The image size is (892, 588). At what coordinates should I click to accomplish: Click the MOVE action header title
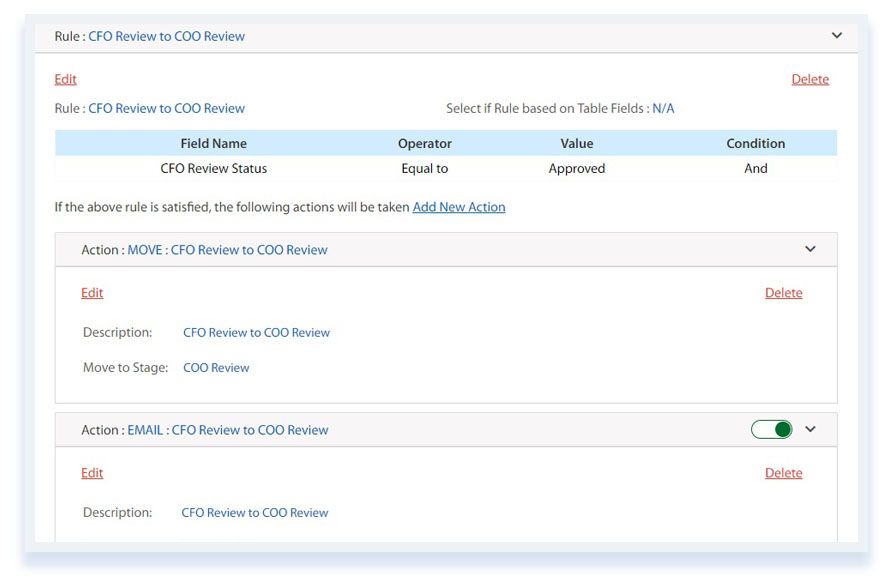pyautogui.click(x=204, y=250)
